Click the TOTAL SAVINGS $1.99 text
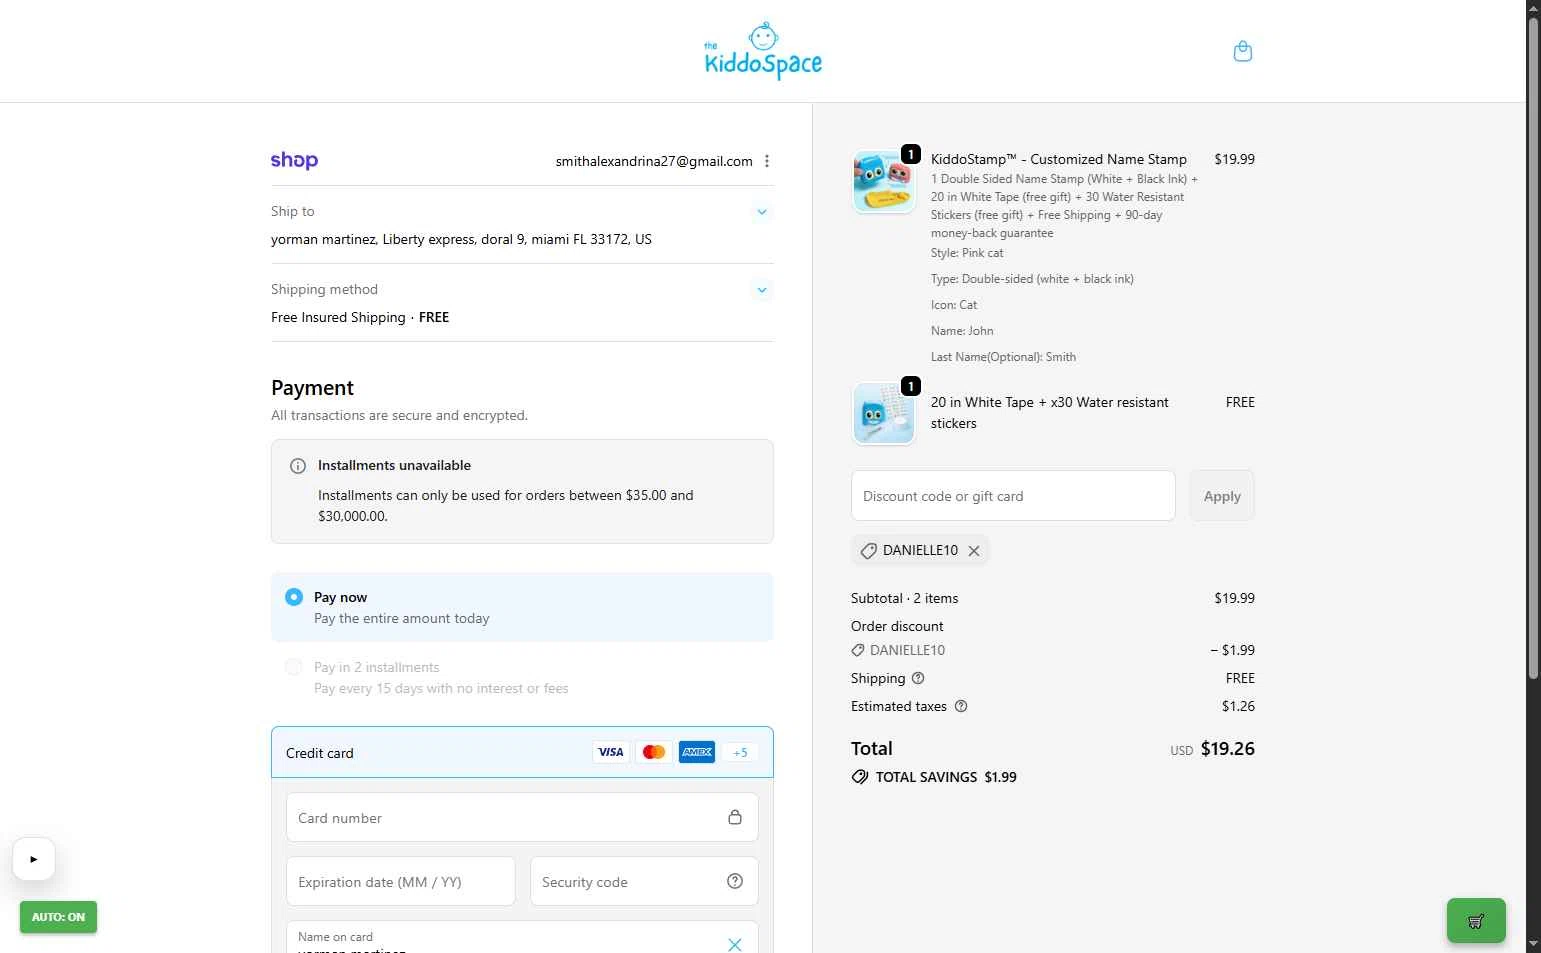Screen dimensions: 1541x953 click(x=946, y=777)
